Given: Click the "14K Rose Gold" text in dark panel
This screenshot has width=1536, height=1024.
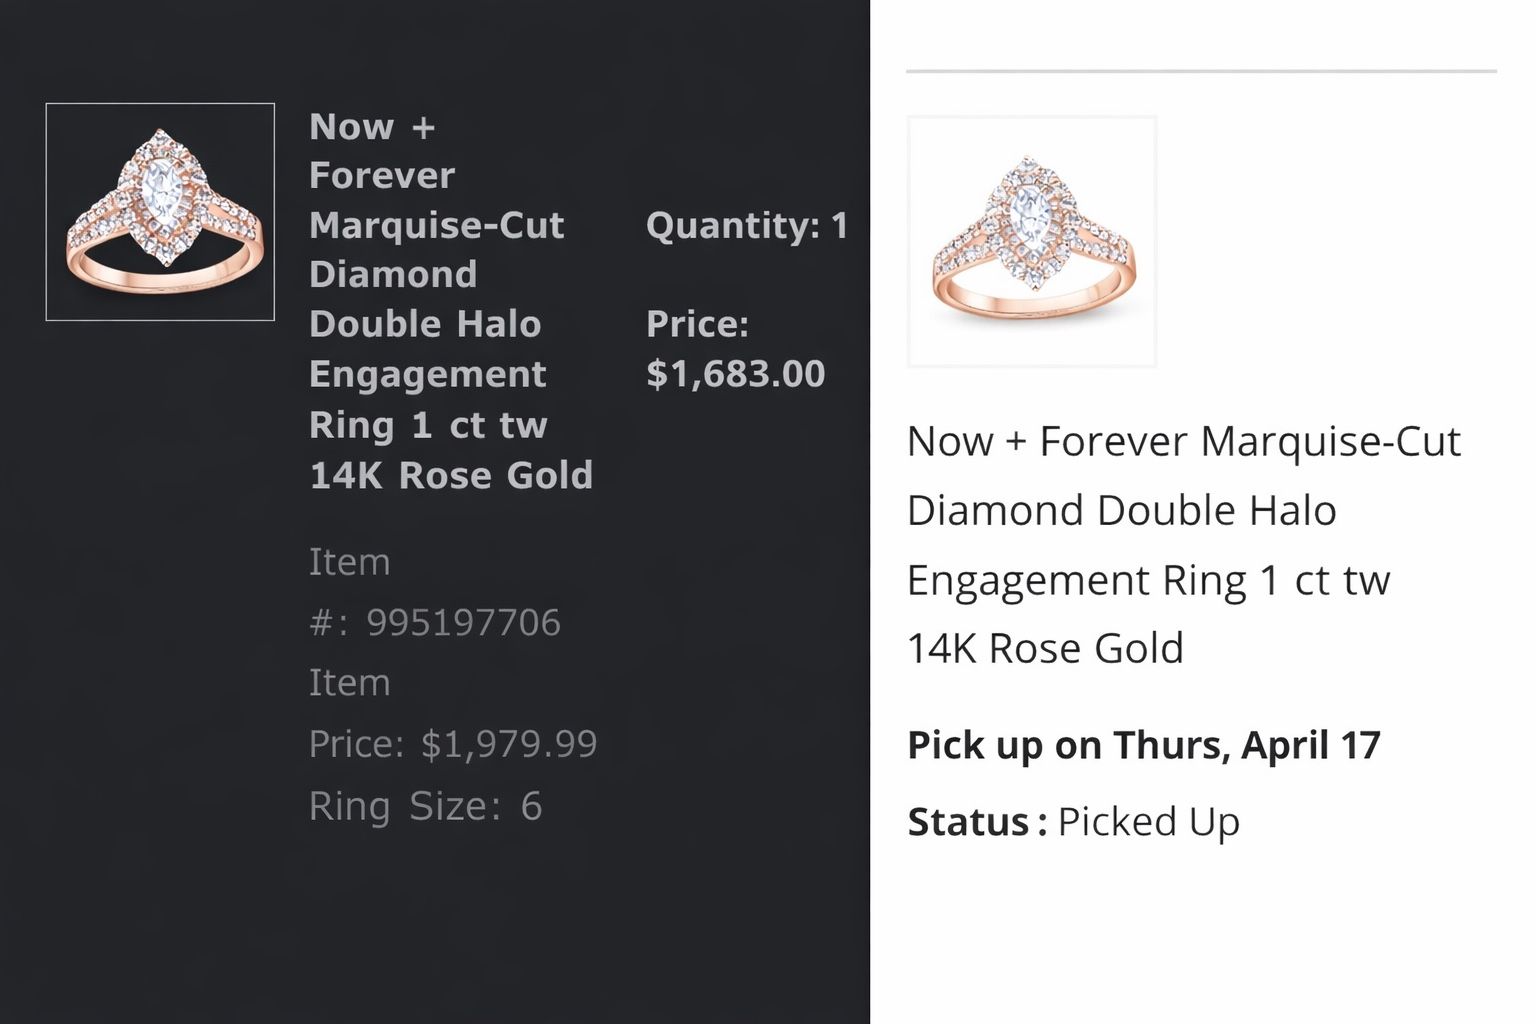Looking at the screenshot, I should click(x=451, y=475).
